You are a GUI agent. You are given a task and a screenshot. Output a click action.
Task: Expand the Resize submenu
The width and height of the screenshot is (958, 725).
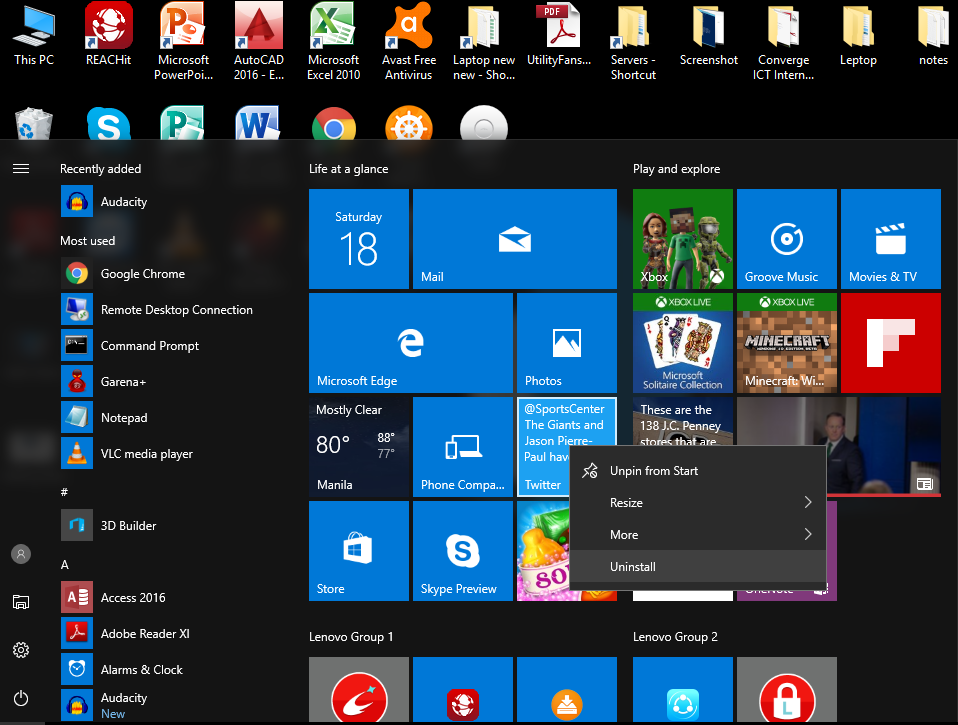coord(698,503)
